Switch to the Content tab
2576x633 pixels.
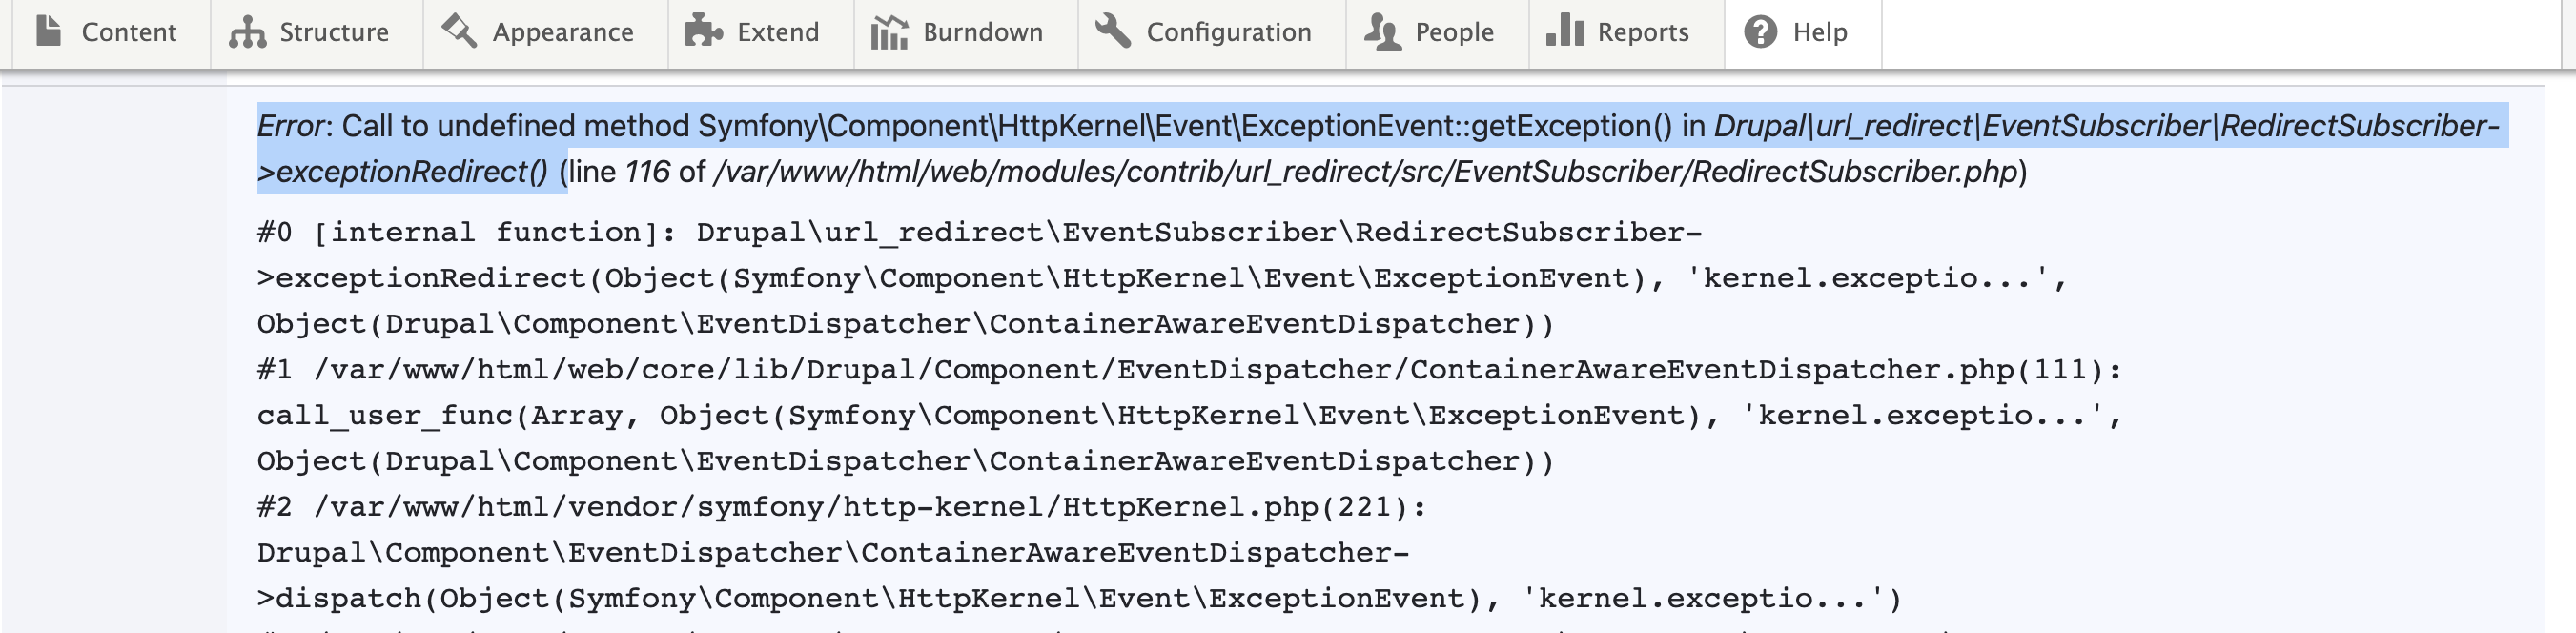point(131,32)
